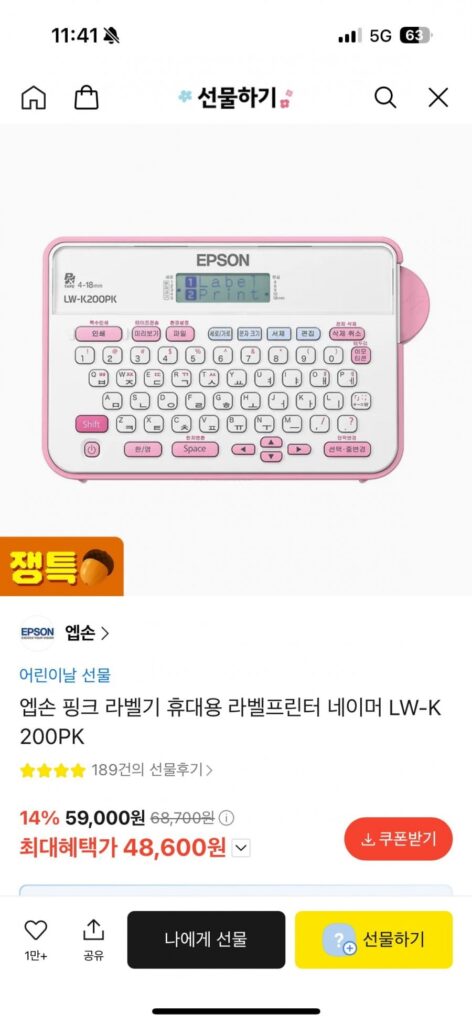Tap the 나에게 선물 button
This screenshot has width=472, height=1024.
[x=206, y=940]
